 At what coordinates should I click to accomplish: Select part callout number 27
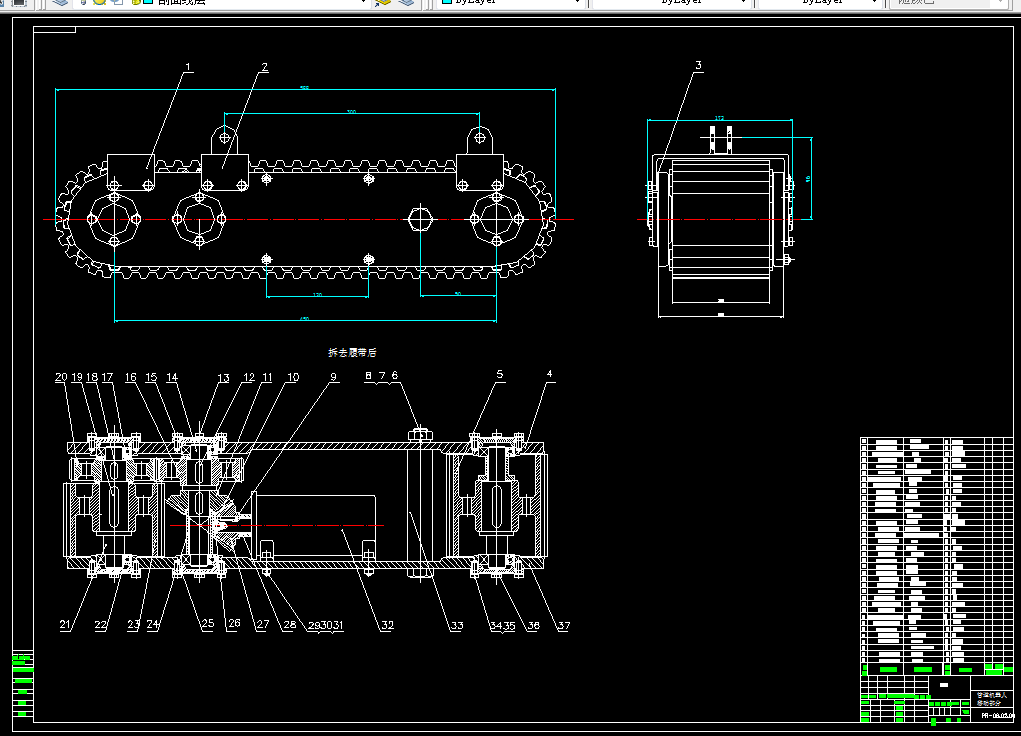coord(262,624)
